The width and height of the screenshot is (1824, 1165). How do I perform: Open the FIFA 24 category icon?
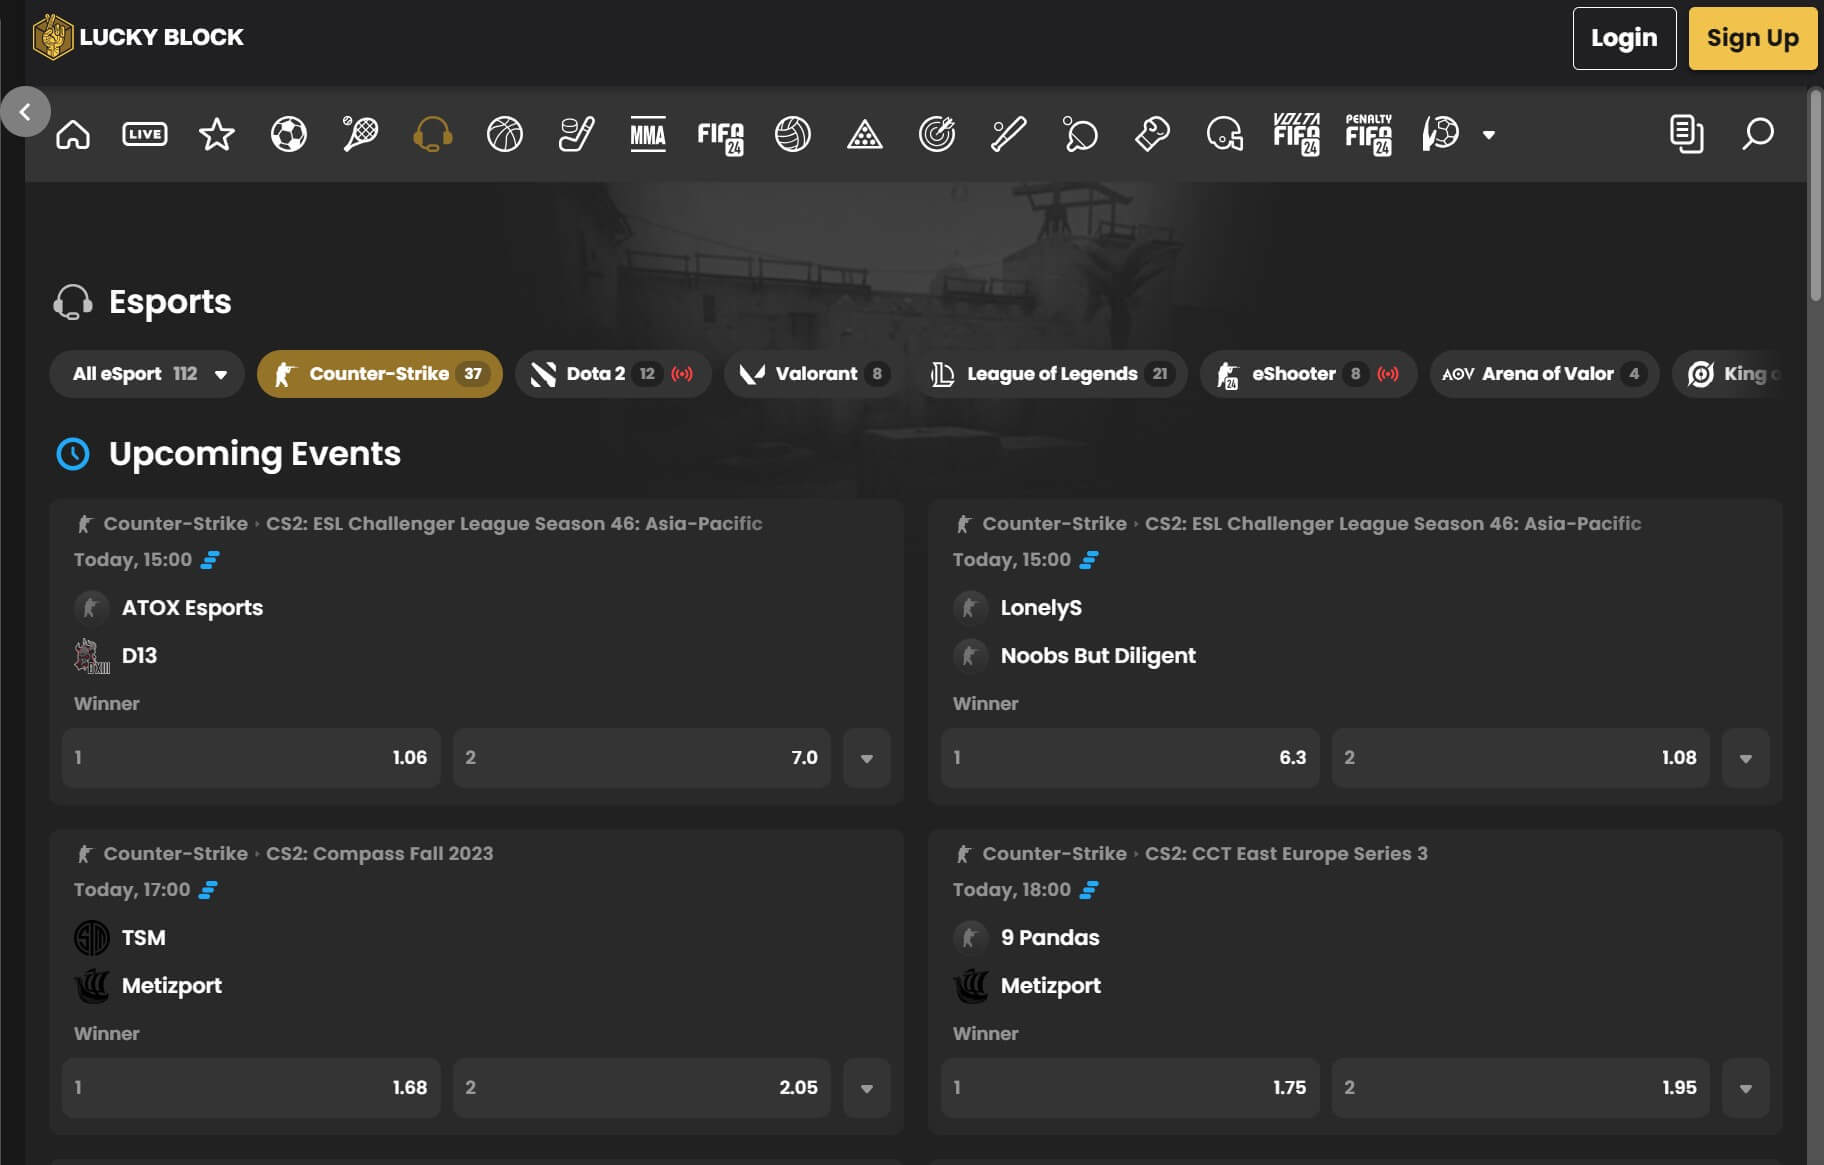[721, 136]
